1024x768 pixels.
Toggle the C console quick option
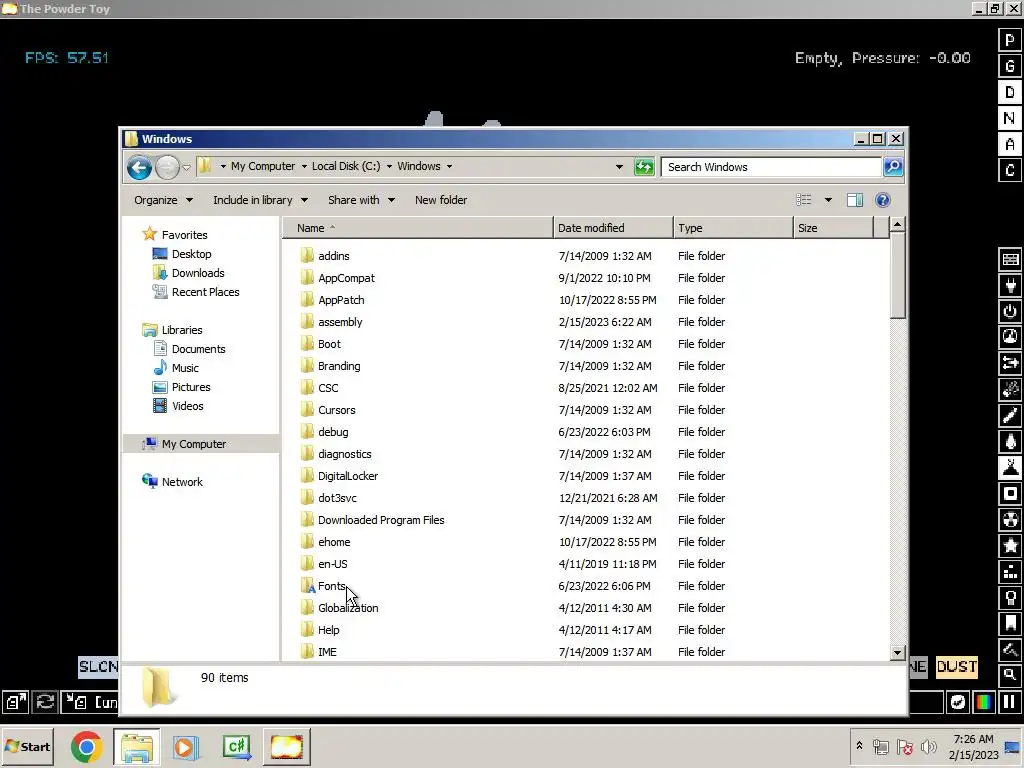[x=1010, y=170]
